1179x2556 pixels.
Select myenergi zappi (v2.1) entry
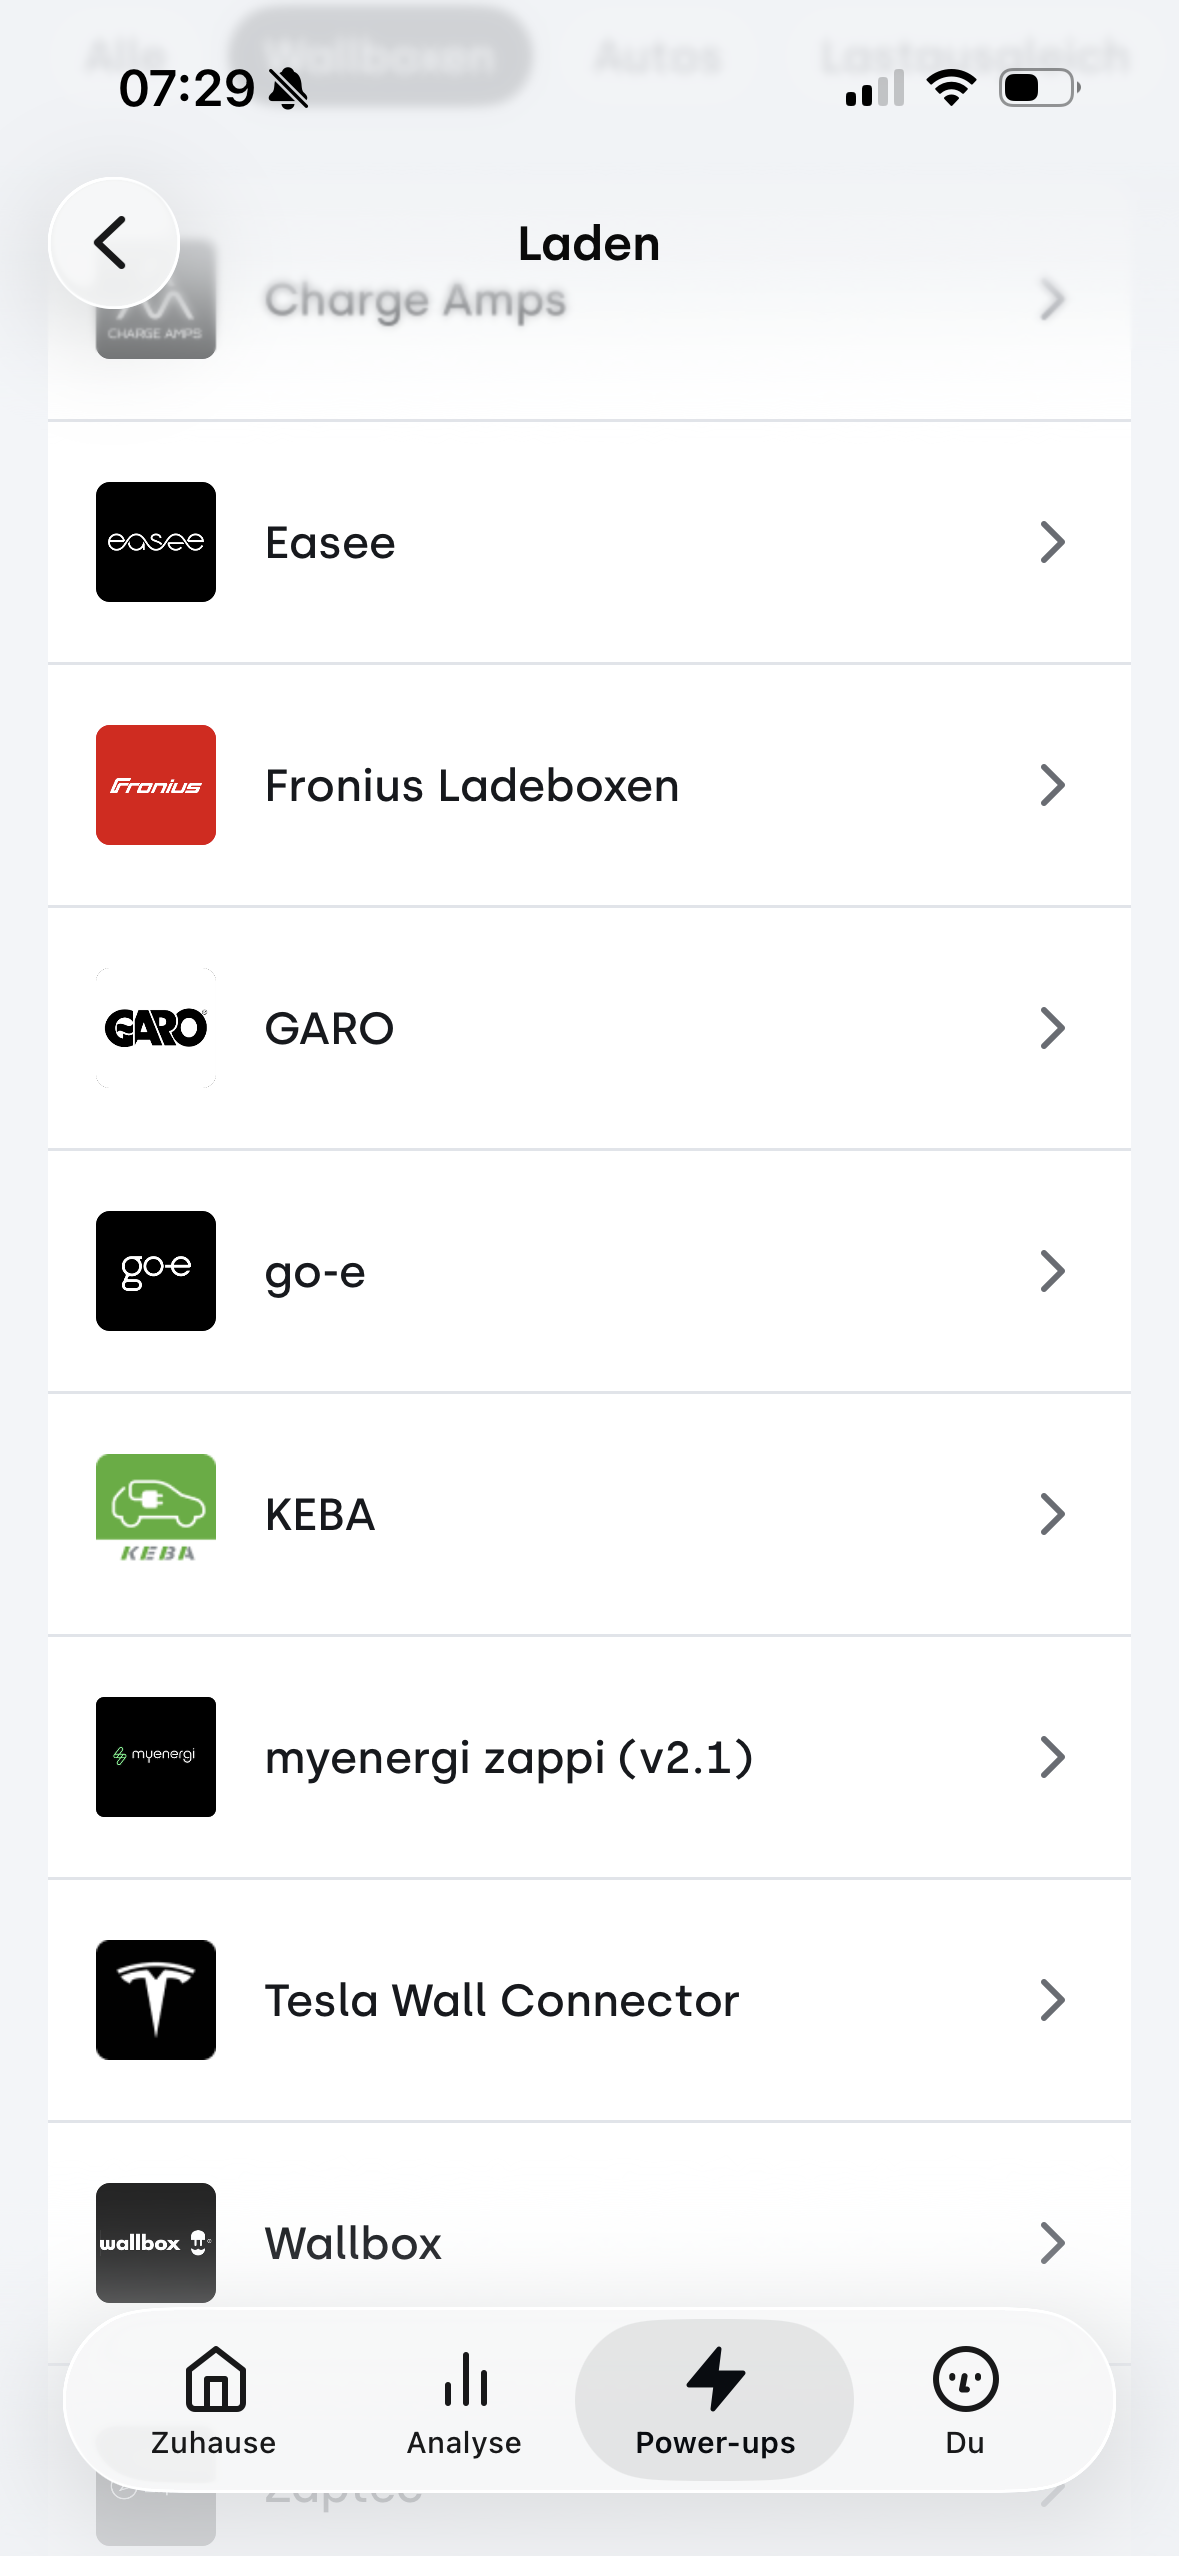tap(508, 1758)
